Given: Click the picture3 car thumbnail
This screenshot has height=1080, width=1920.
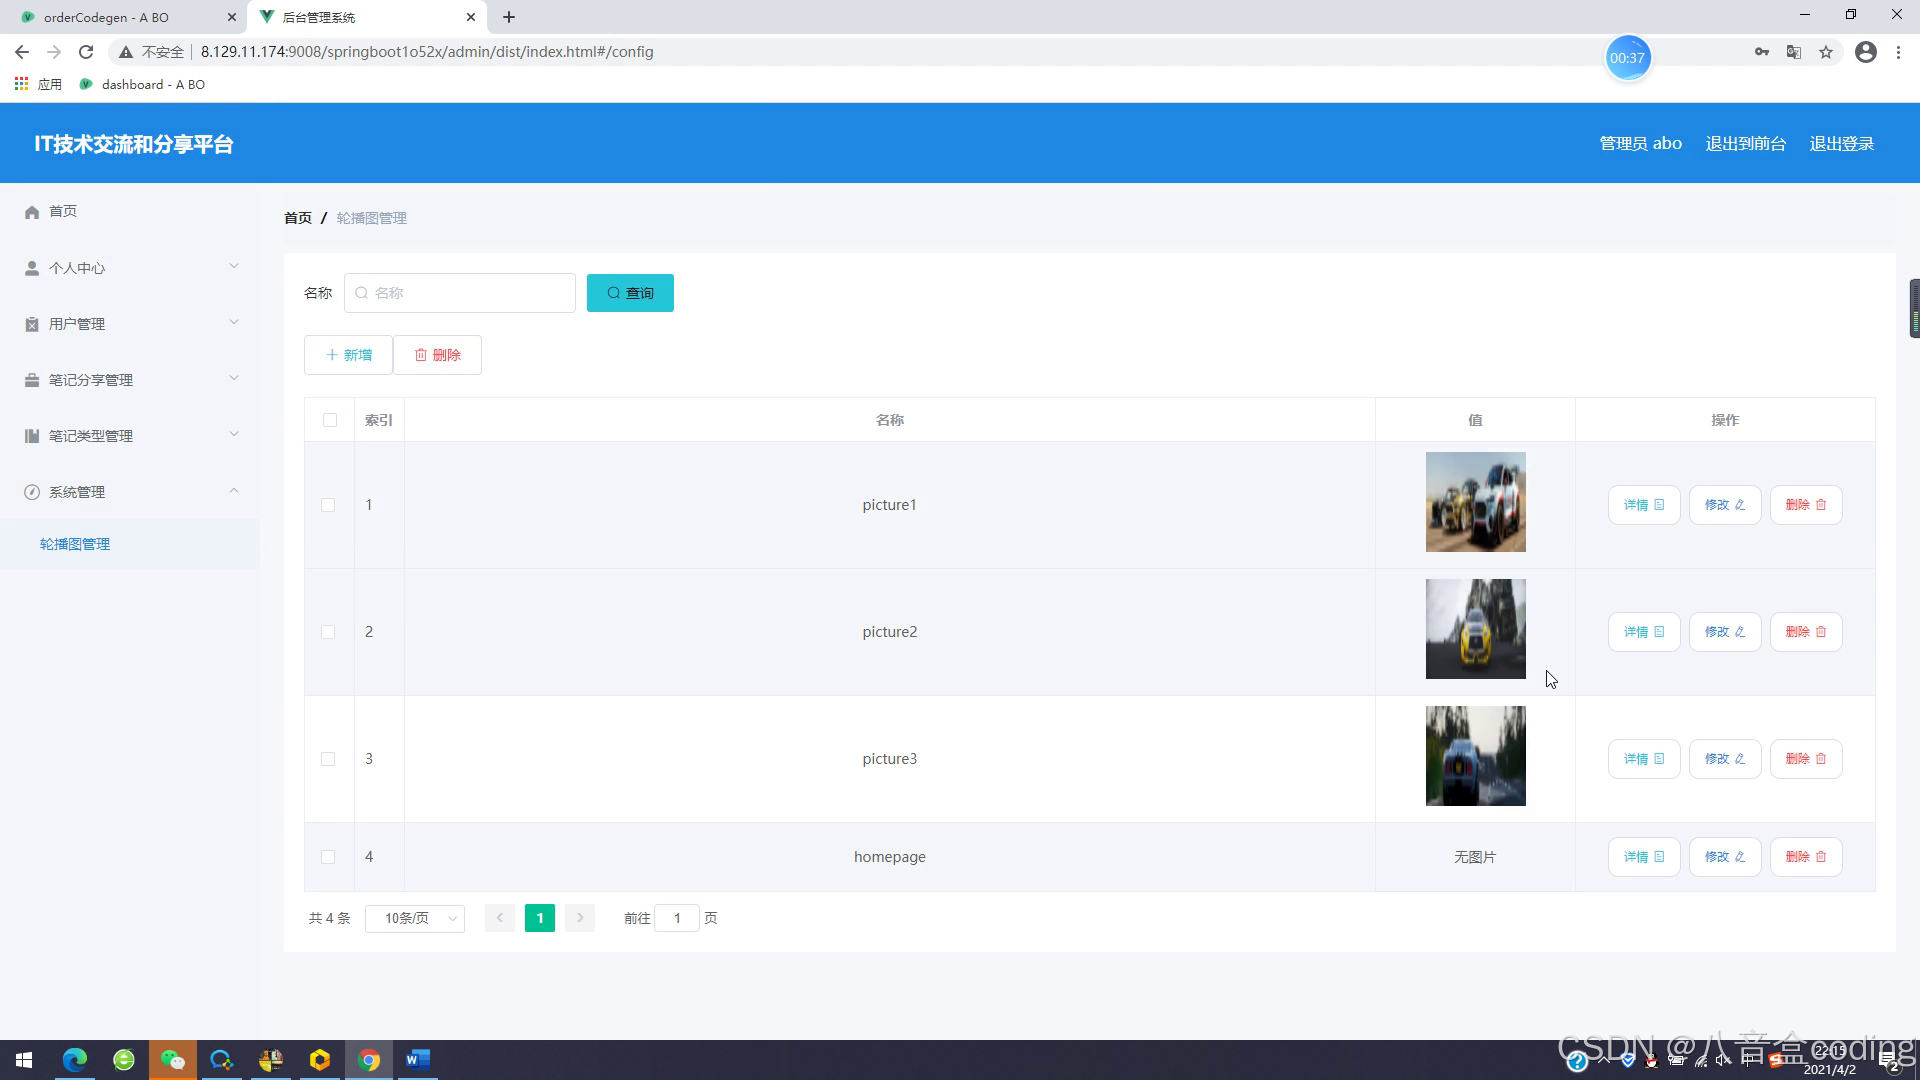Looking at the screenshot, I should coord(1476,756).
